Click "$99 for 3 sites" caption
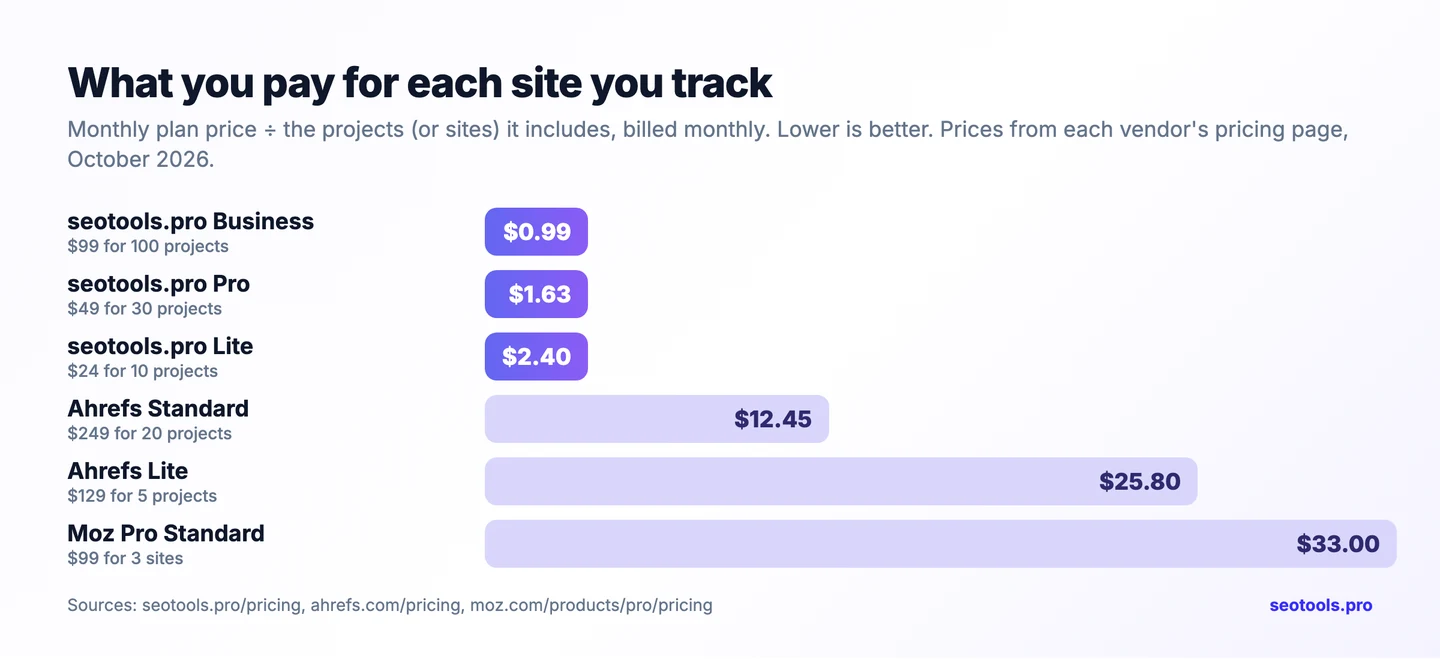The height and width of the screenshot is (659, 1440). [125, 558]
